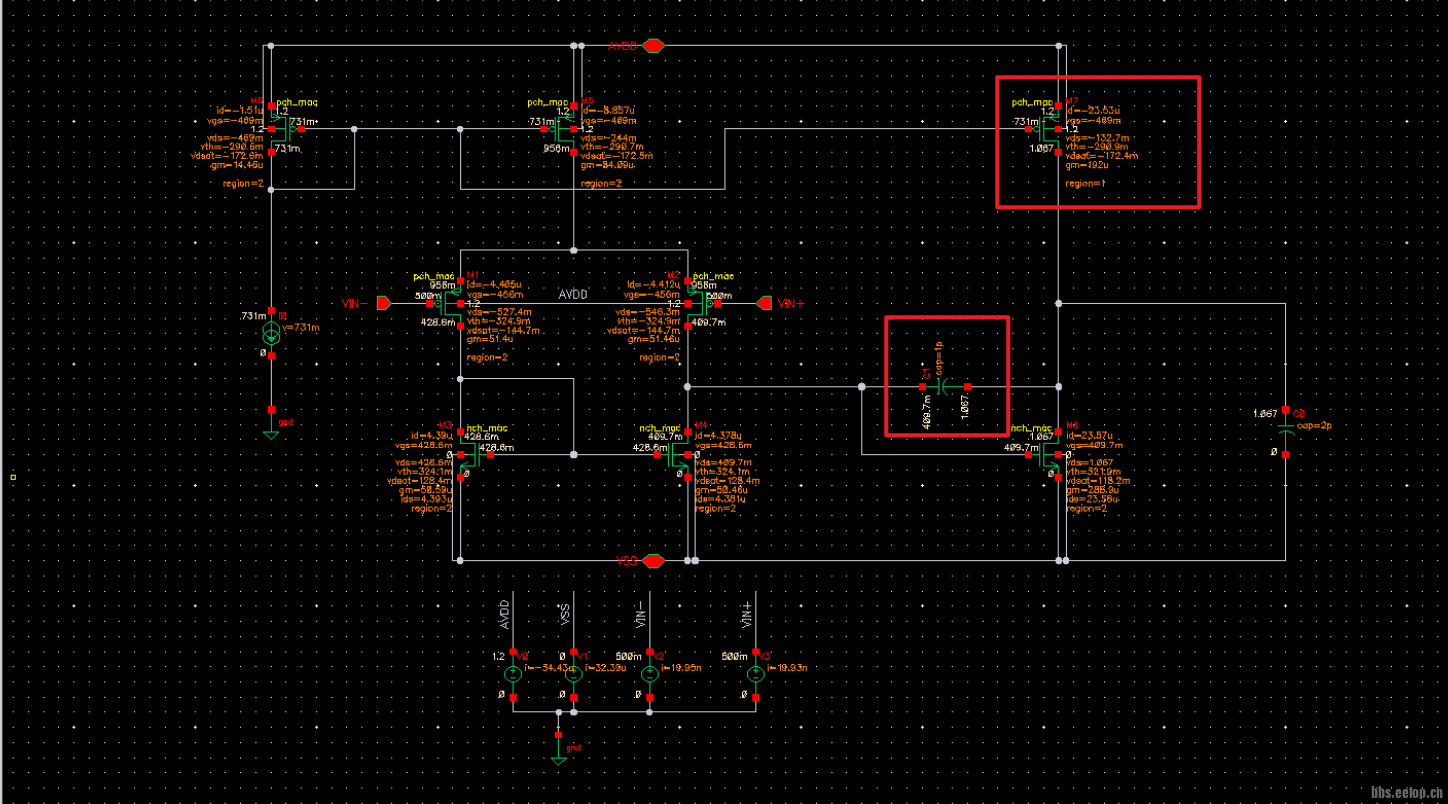Click the rotated VIN+ wire label above V3
Image resolution: width=1448 pixels, height=804 pixels.
(x=748, y=614)
